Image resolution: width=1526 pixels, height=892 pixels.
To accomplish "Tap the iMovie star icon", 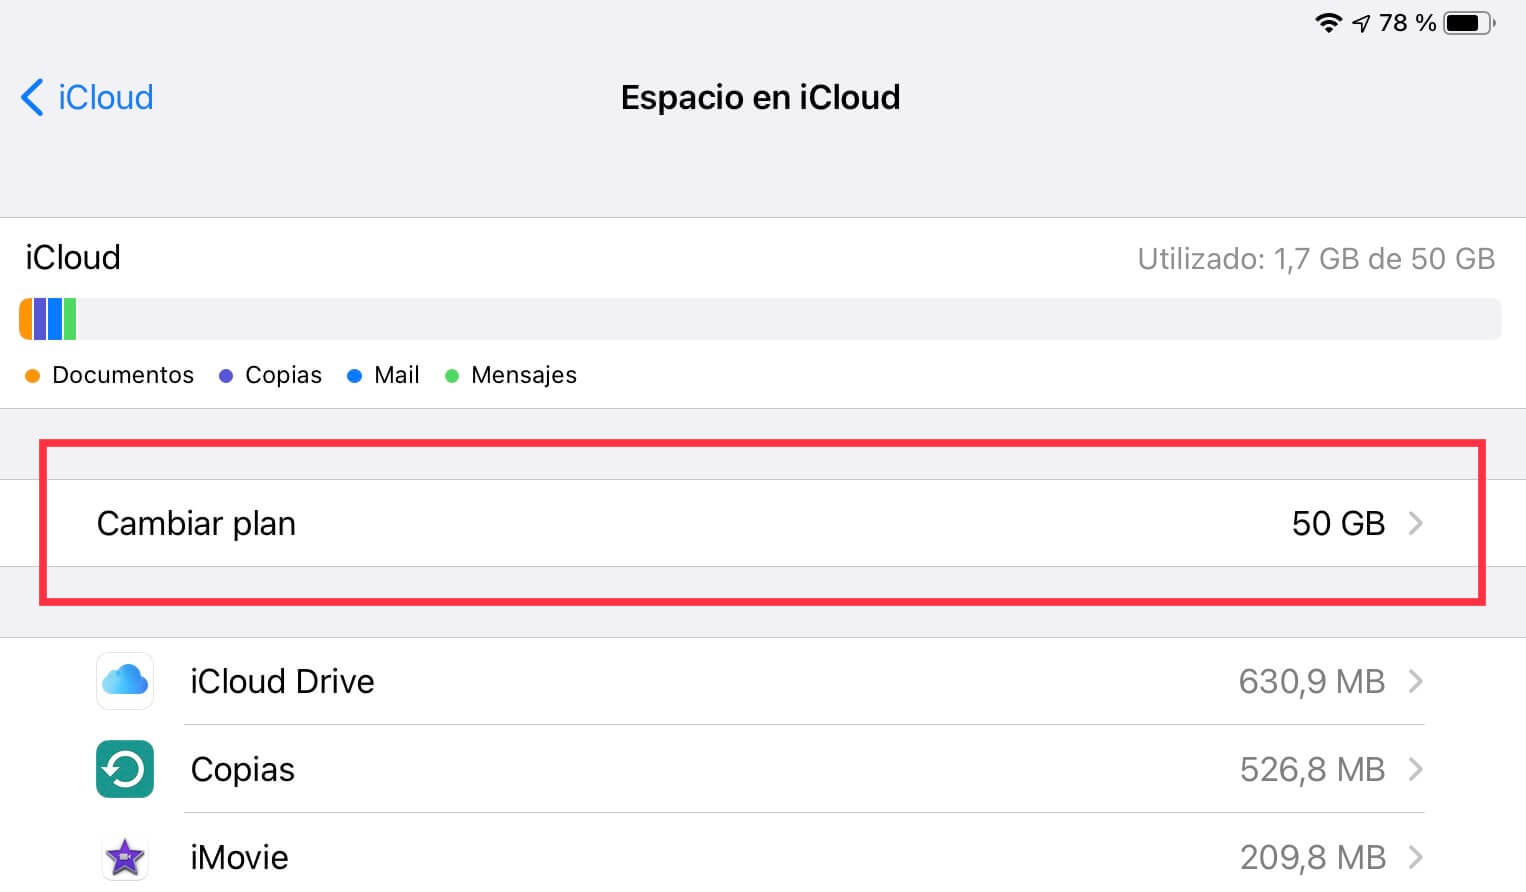I will (124, 857).
